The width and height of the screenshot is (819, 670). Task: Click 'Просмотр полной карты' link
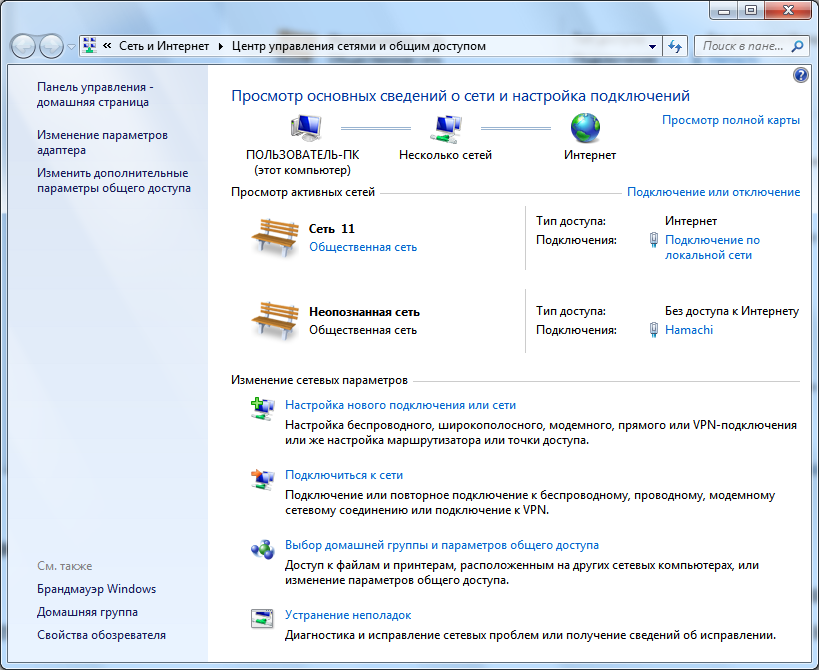point(731,120)
